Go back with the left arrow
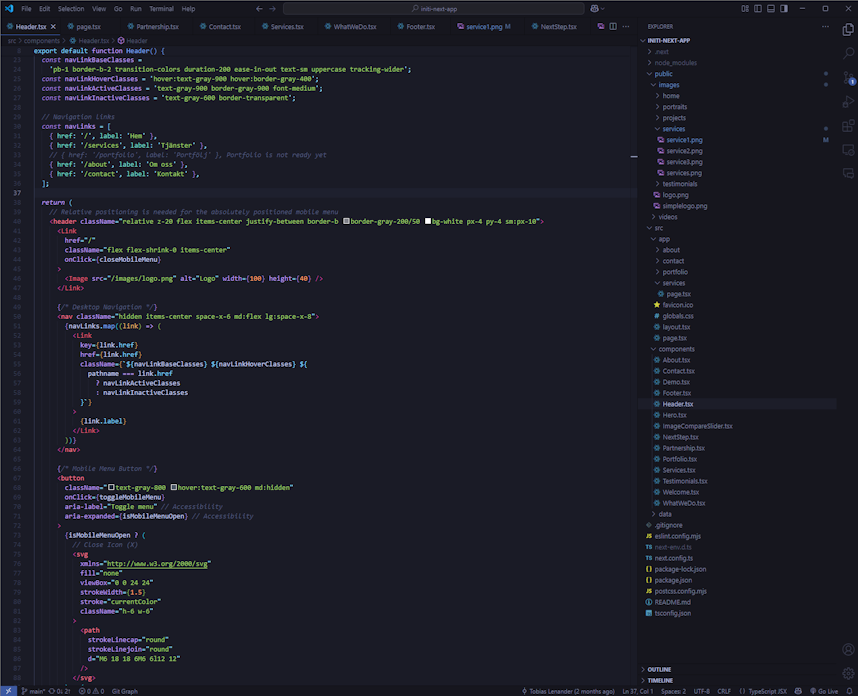The height and width of the screenshot is (696, 858). pos(259,9)
